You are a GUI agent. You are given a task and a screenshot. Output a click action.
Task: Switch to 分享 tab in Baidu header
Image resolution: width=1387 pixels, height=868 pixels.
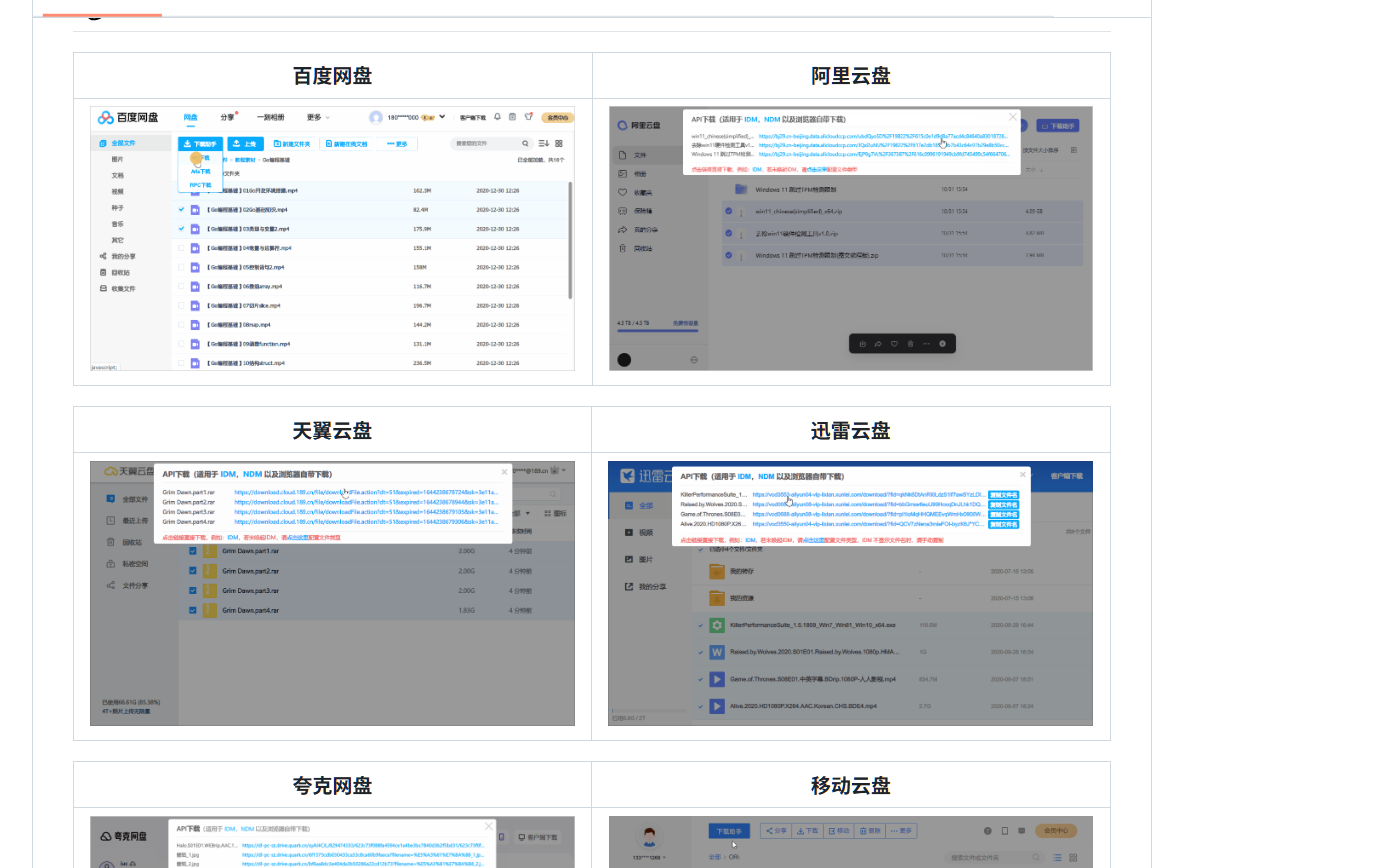pos(228,117)
